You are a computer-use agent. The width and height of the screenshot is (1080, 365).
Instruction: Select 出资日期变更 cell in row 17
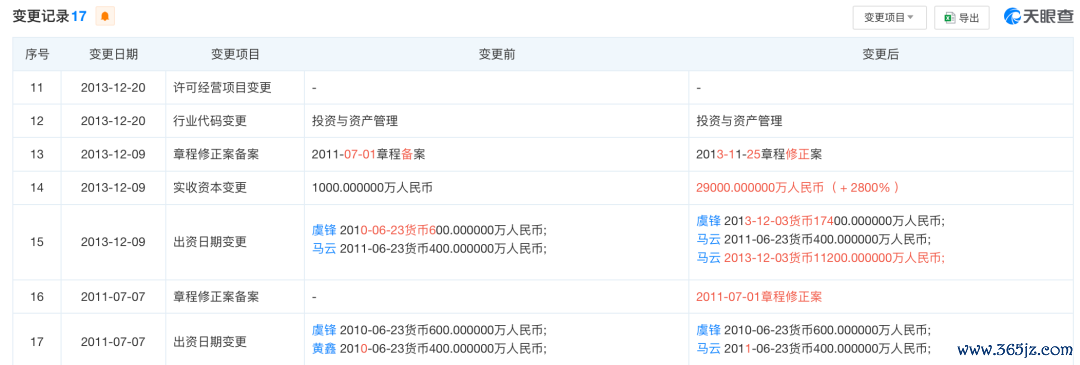[x=236, y=341]
